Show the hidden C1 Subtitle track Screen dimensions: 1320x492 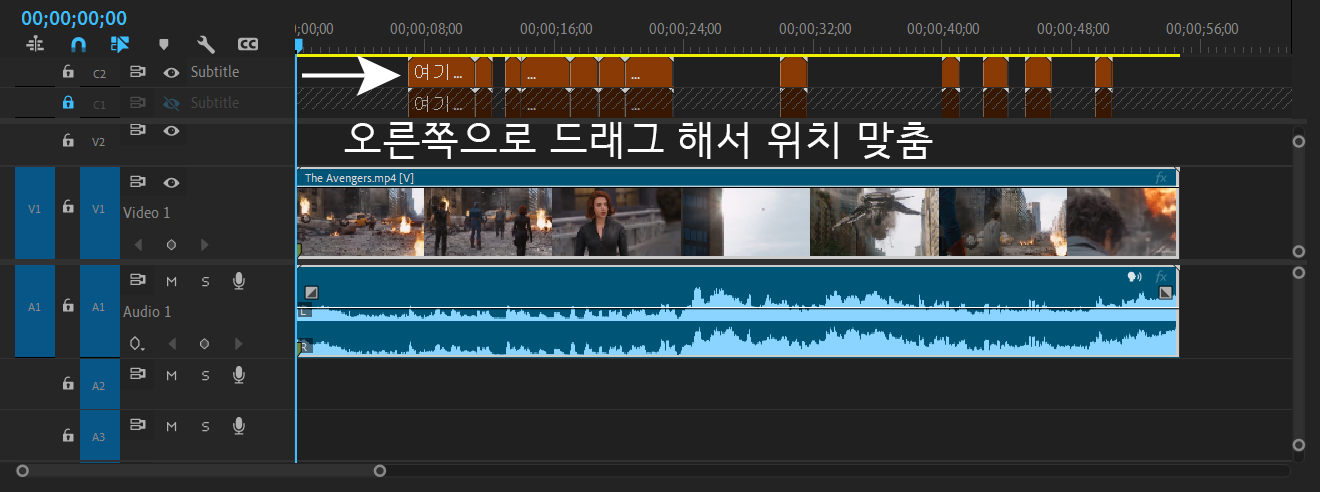(171, 103)
